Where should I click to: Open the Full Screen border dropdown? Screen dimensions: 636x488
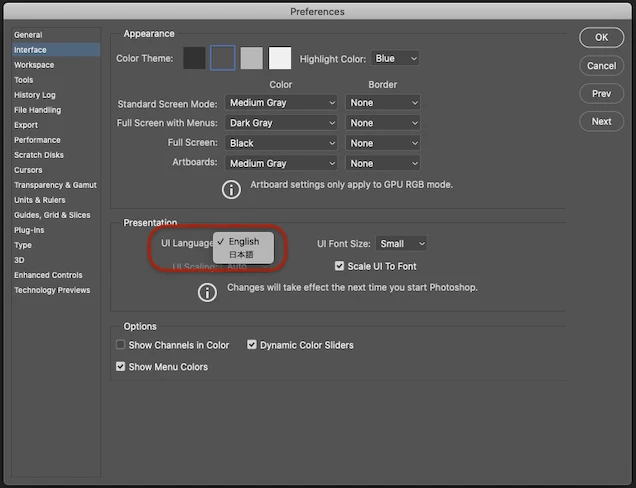point(383,143)
